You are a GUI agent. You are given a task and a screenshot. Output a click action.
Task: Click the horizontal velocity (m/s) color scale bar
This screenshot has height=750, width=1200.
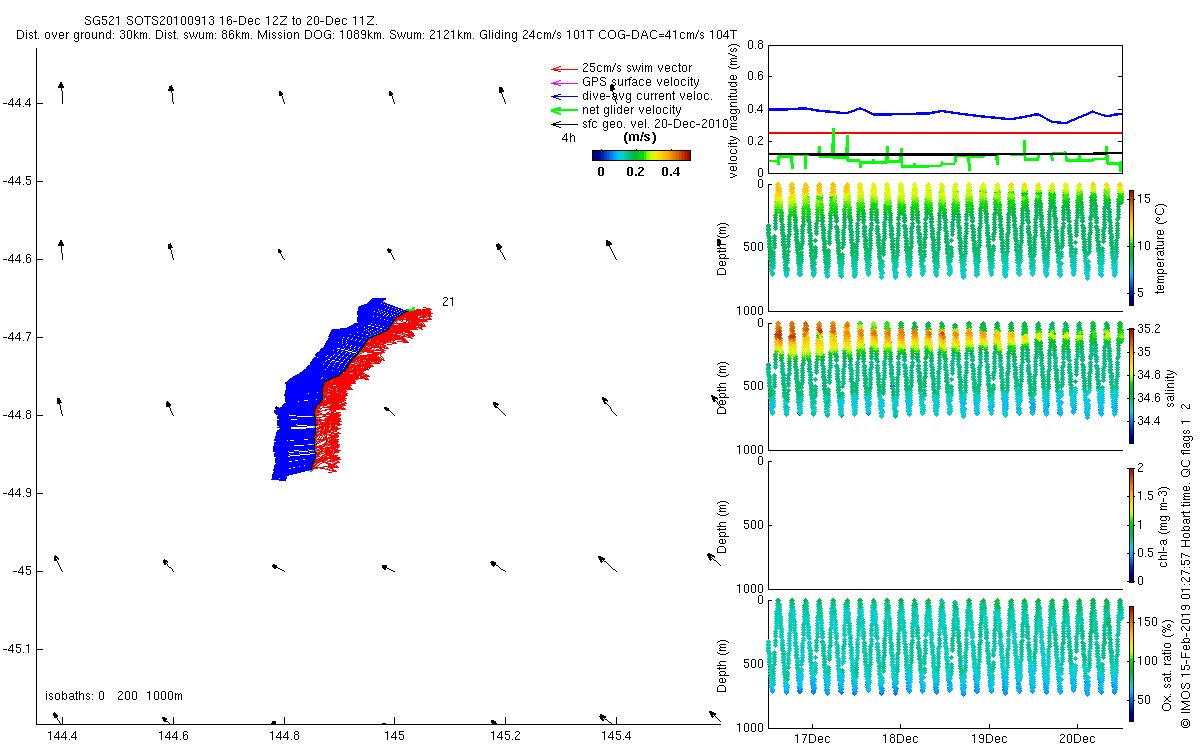tap(641, 155)
